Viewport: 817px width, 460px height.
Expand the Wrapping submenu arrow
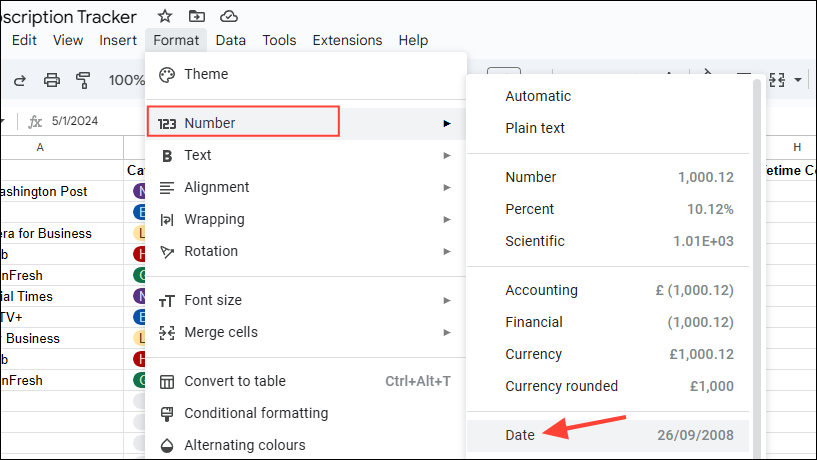(447, 219)
